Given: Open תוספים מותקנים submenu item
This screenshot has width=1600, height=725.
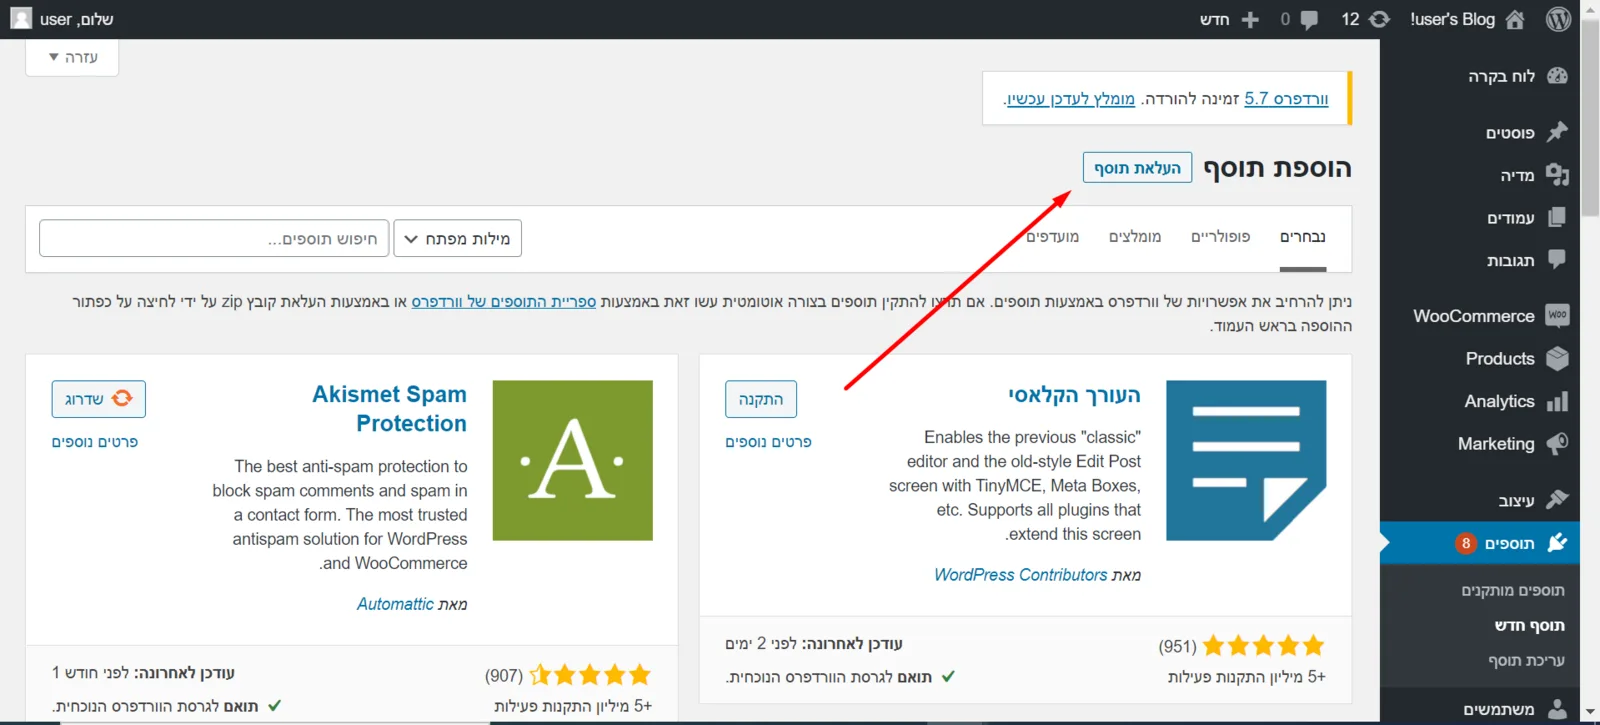Looking at the screenshot, I should tap(1513, 591).
